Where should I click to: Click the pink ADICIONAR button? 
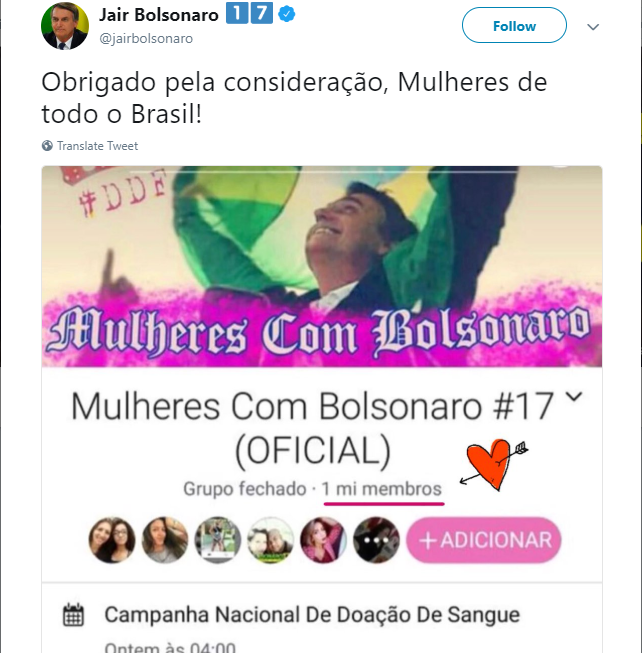[x=484, y=540]
